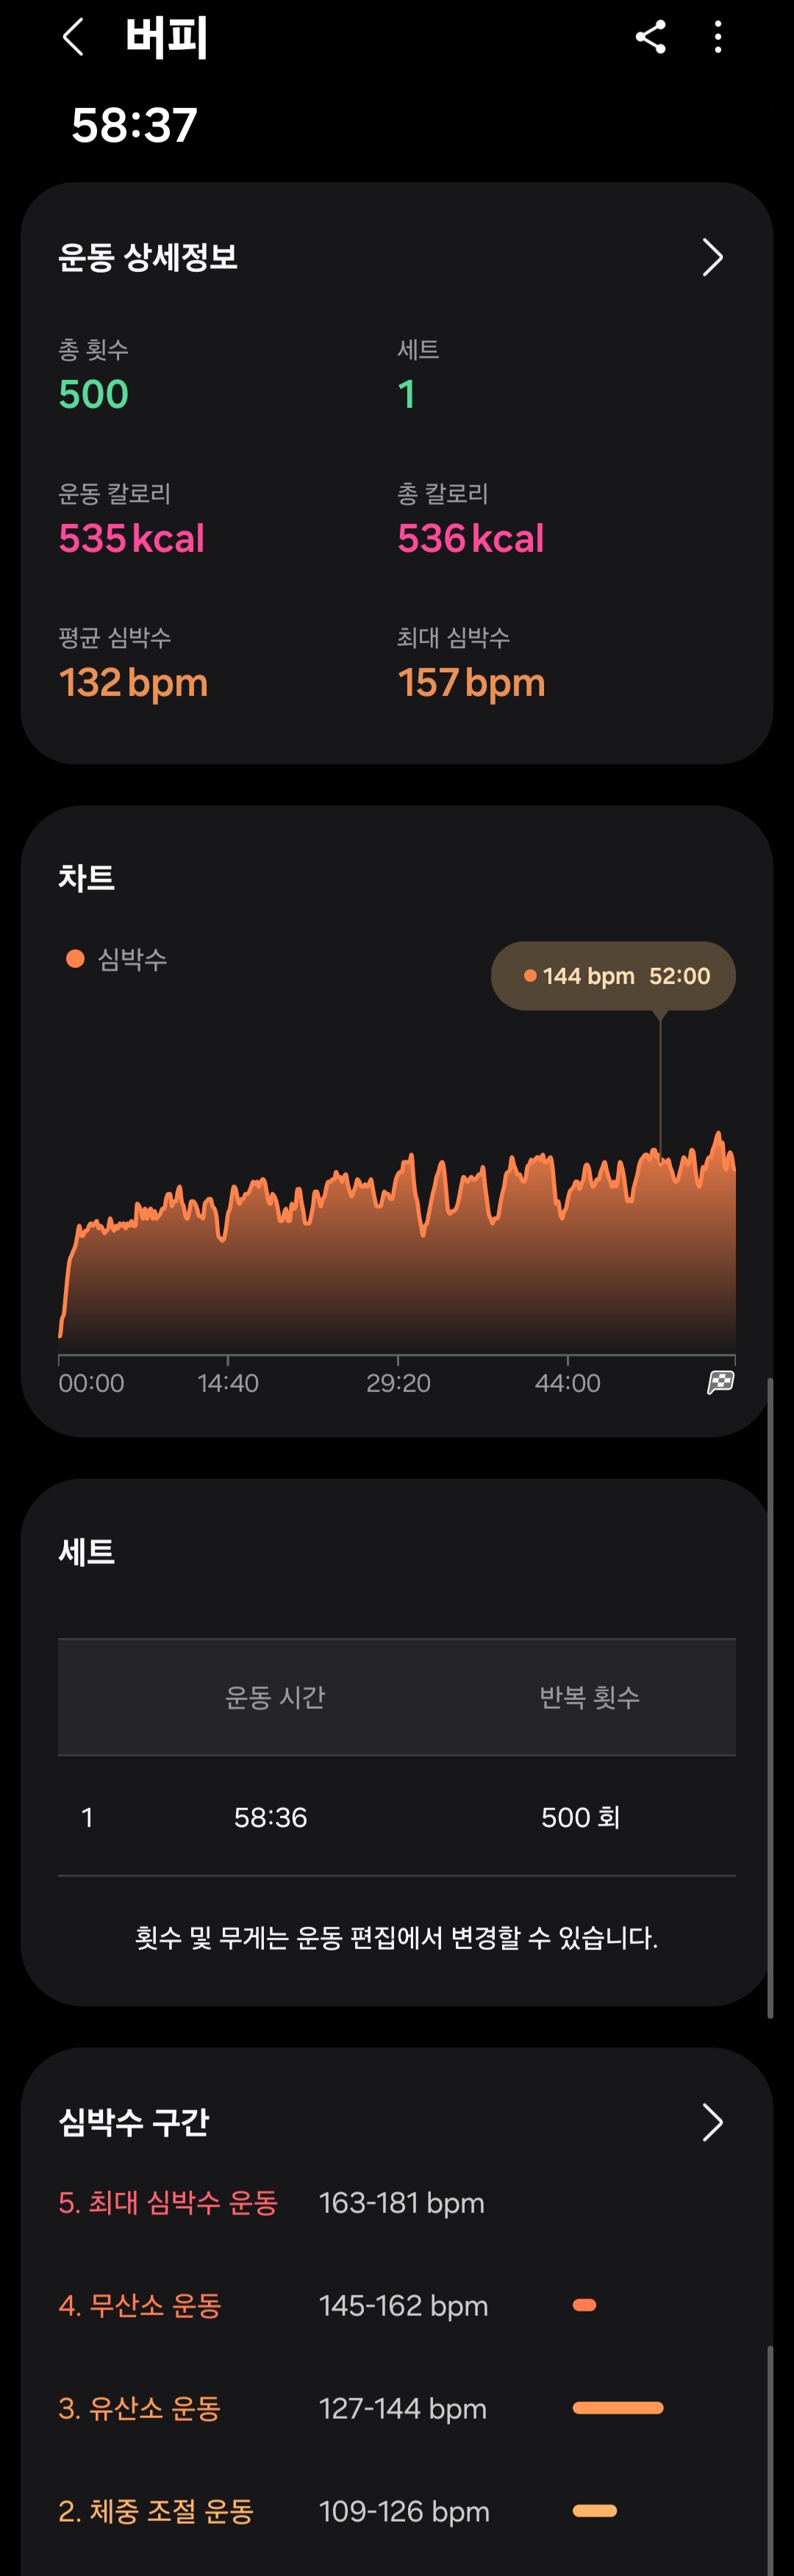Expand 운동 상세정보 with chevron arrow

(712, 257)
